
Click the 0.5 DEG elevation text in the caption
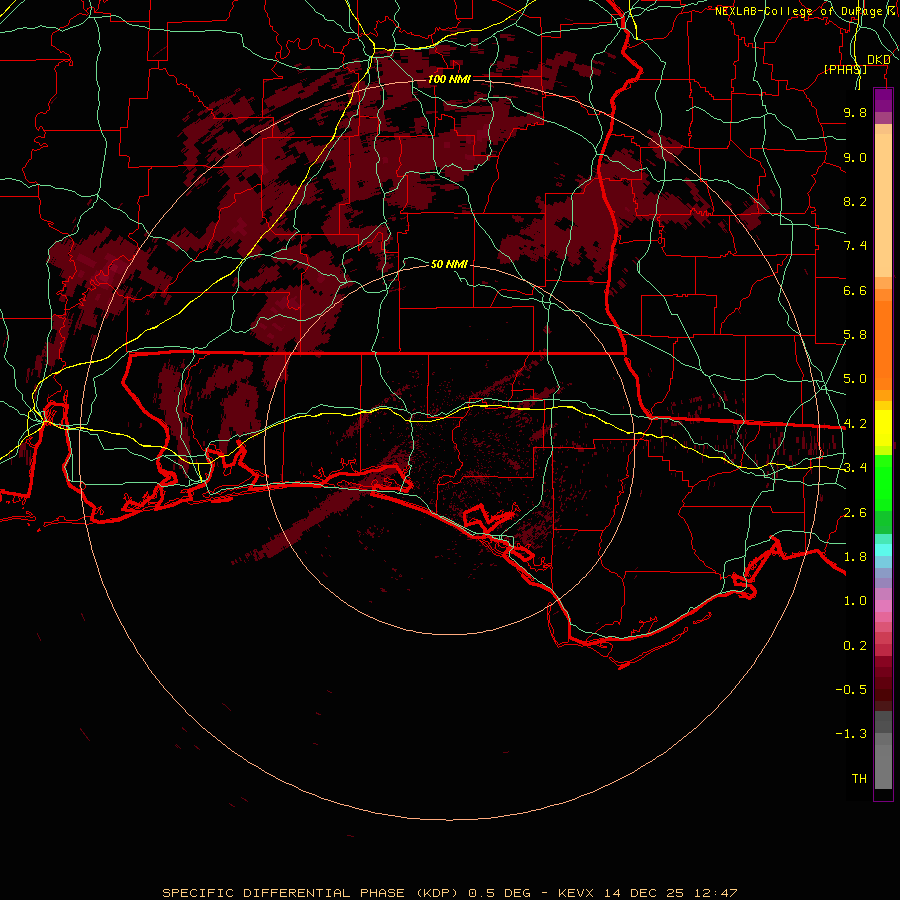tap(498, 893)
